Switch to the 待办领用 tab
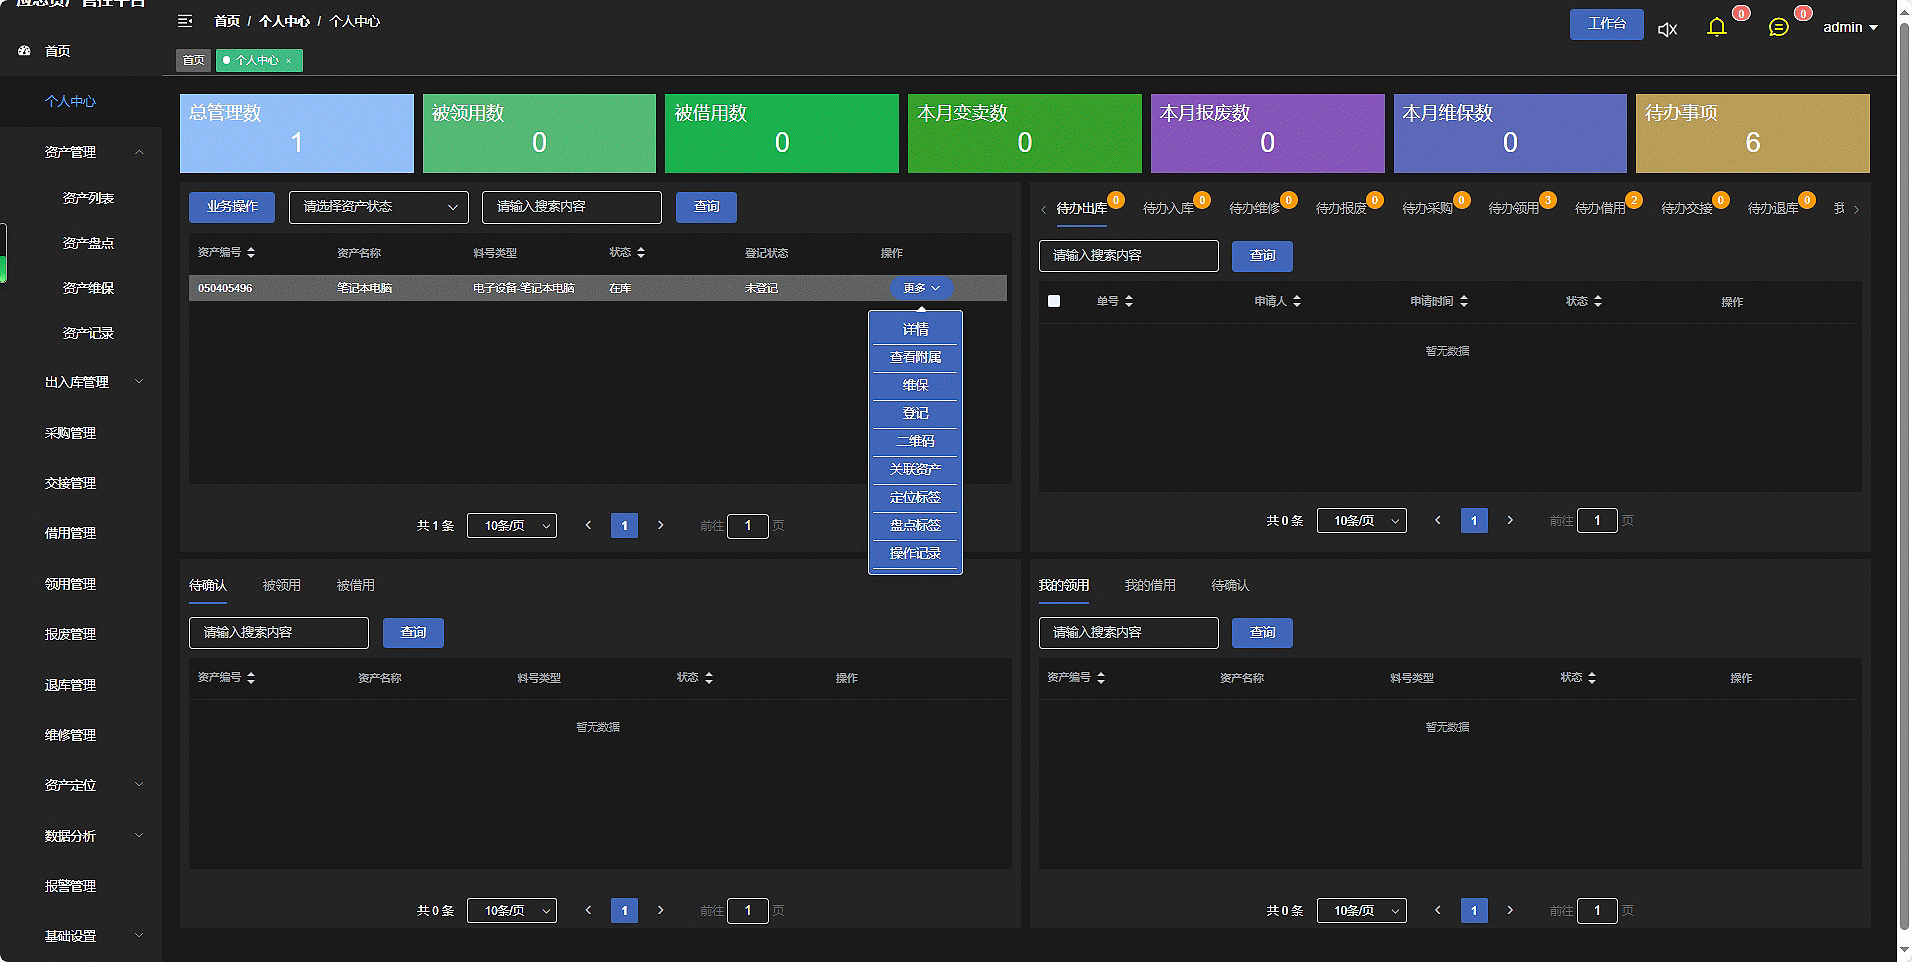The width and height of the screenshot is (1912, 962). [x=1513, y=208]
